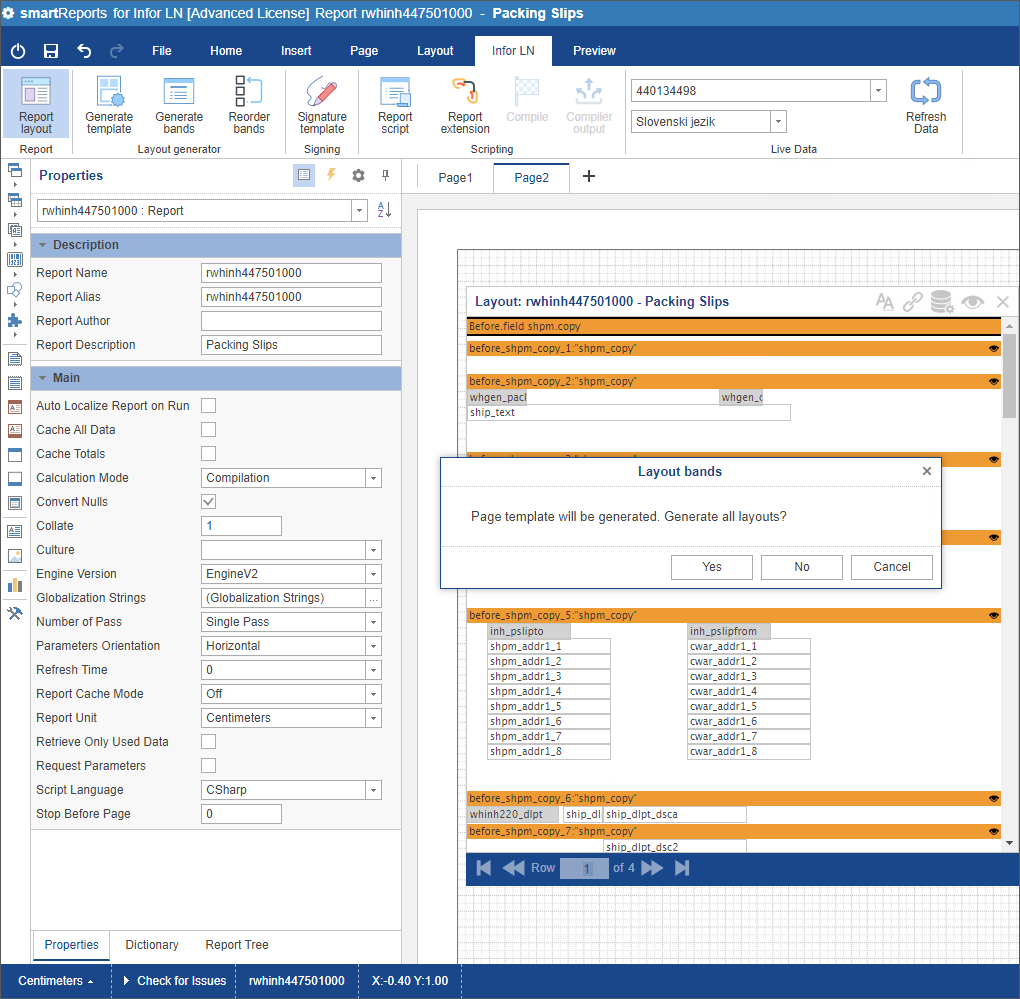Enable the Cache Totals checkbox
Viewport: 1020px width, 999px height.
208,454
